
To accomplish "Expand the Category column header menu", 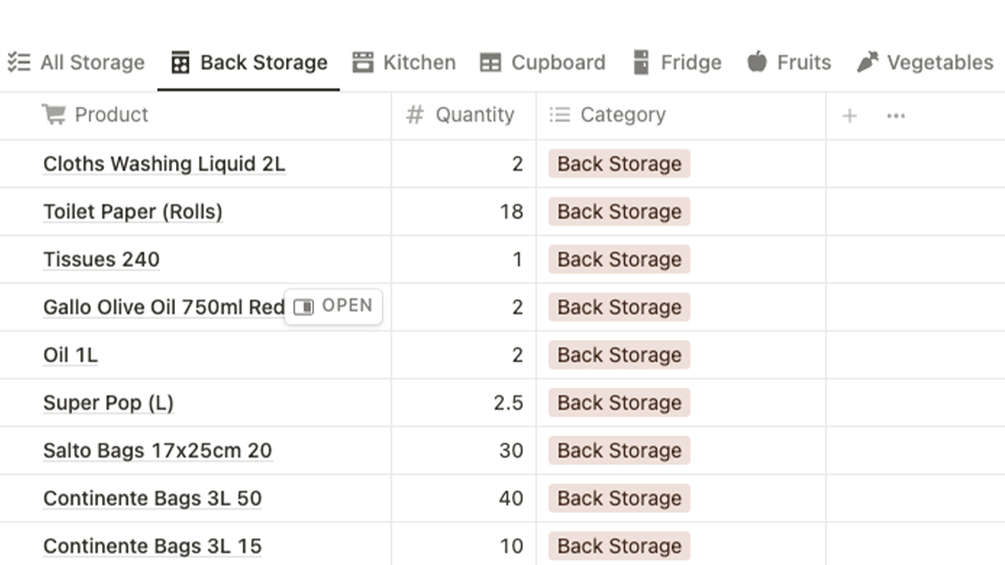I will 622,115.
